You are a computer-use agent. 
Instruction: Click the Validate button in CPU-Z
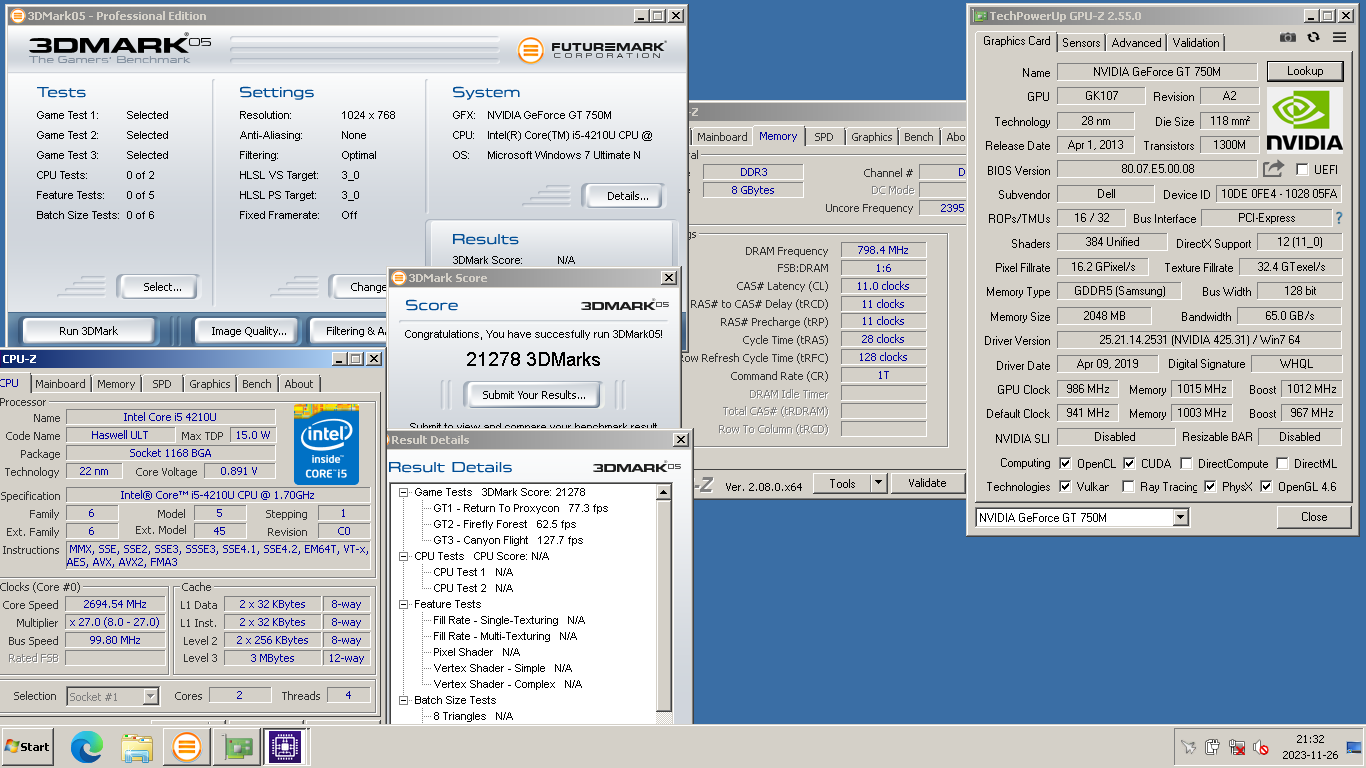(x=927, y=483)
